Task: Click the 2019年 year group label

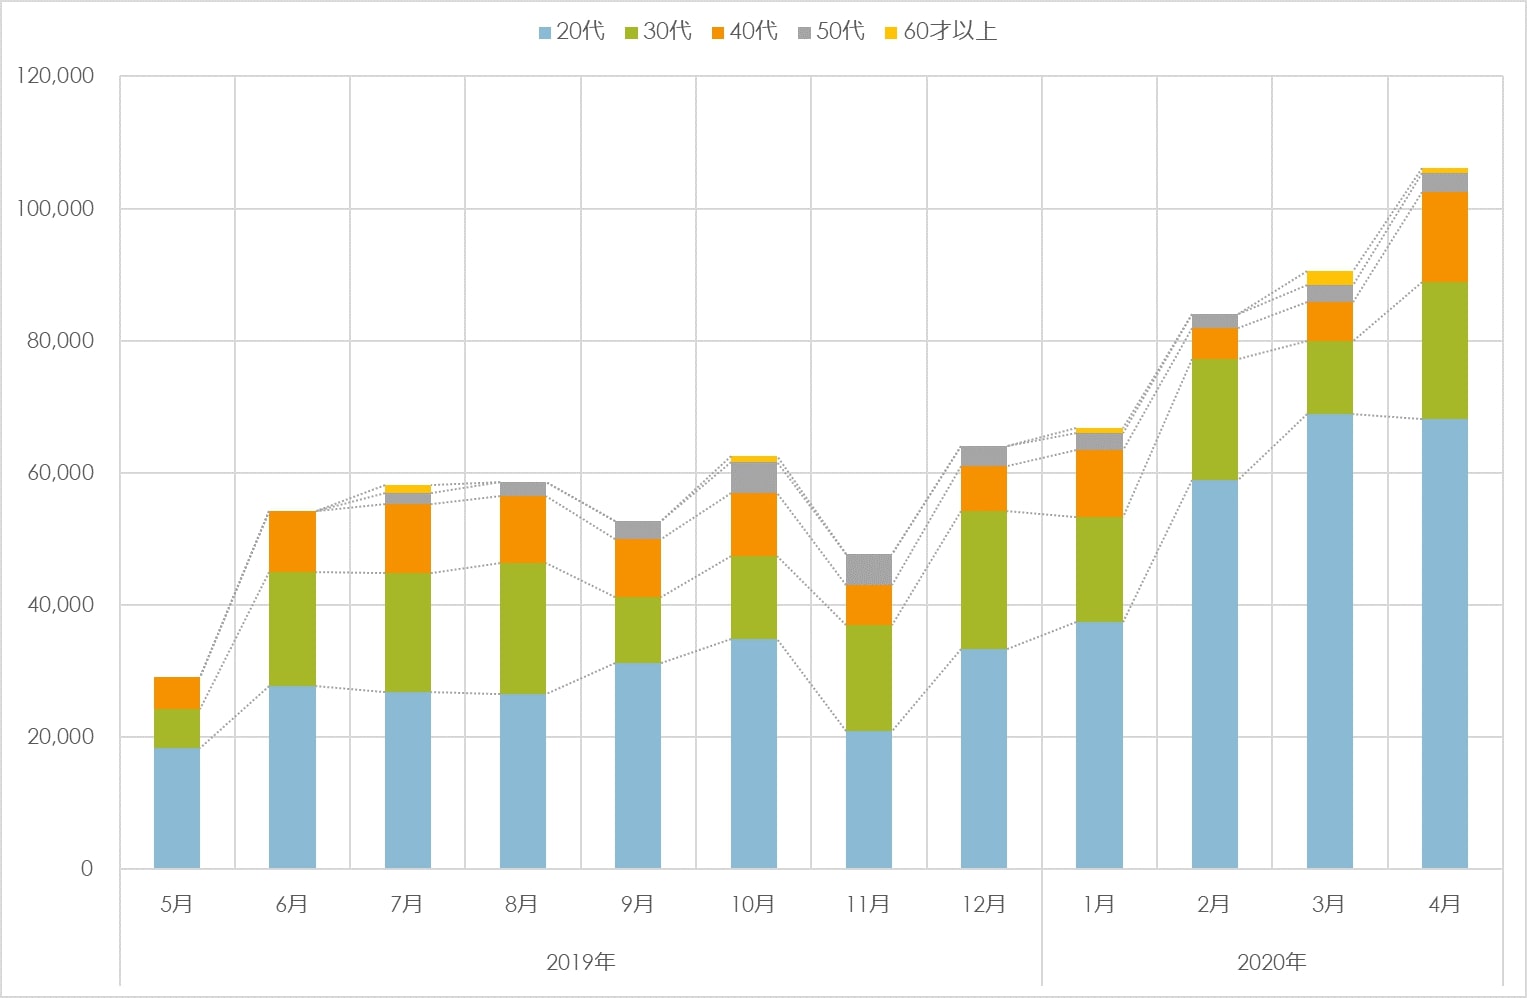Action: point(581,962)
